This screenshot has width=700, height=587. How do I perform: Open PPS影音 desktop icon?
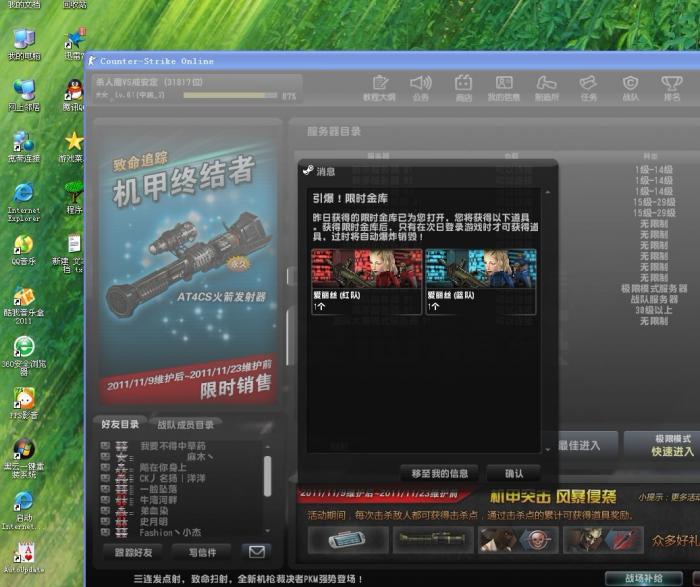[24, 404]
